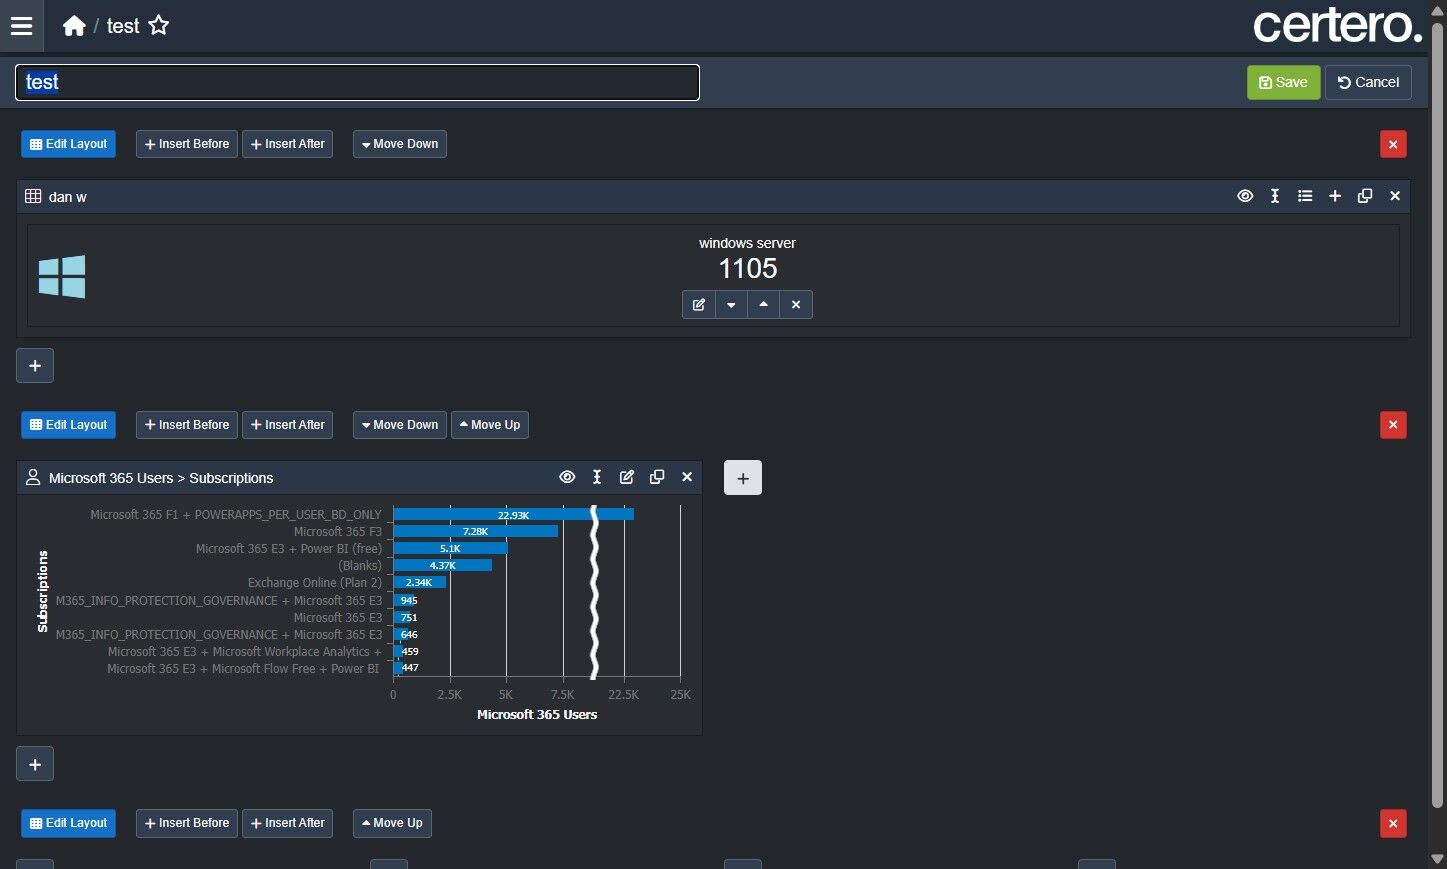This screenshot has height=869, width=1447.
Task: Edit the windows server tile
Action: [699, 304]
